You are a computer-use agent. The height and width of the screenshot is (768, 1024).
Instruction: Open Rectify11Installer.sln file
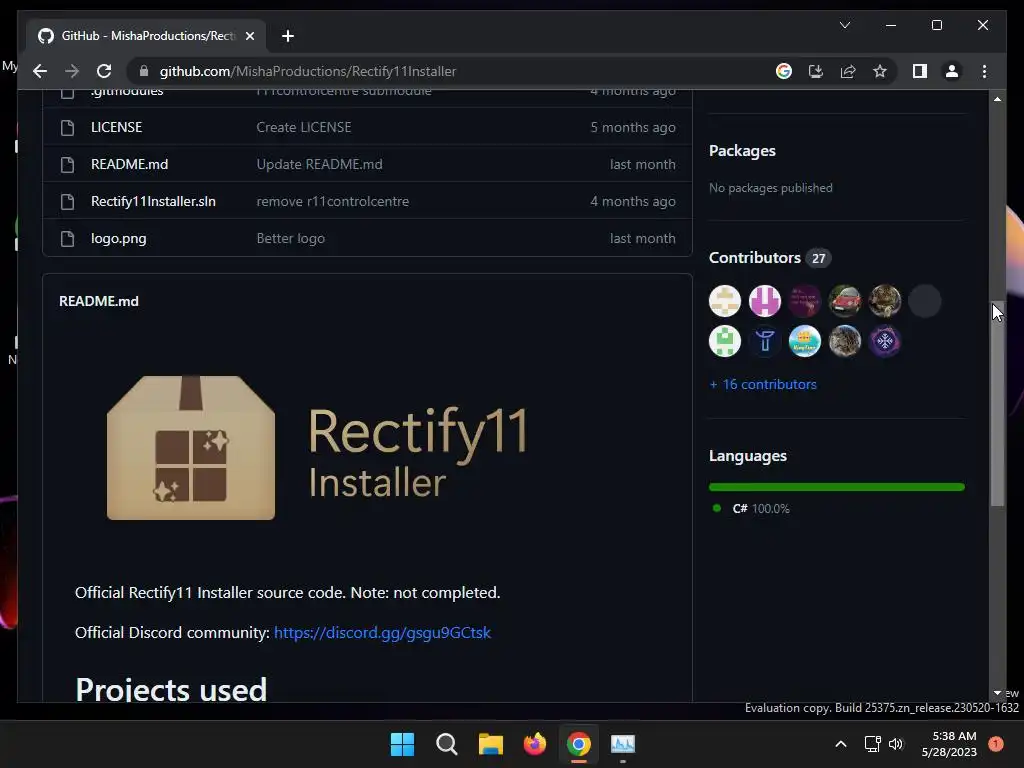tap(153, 202)
